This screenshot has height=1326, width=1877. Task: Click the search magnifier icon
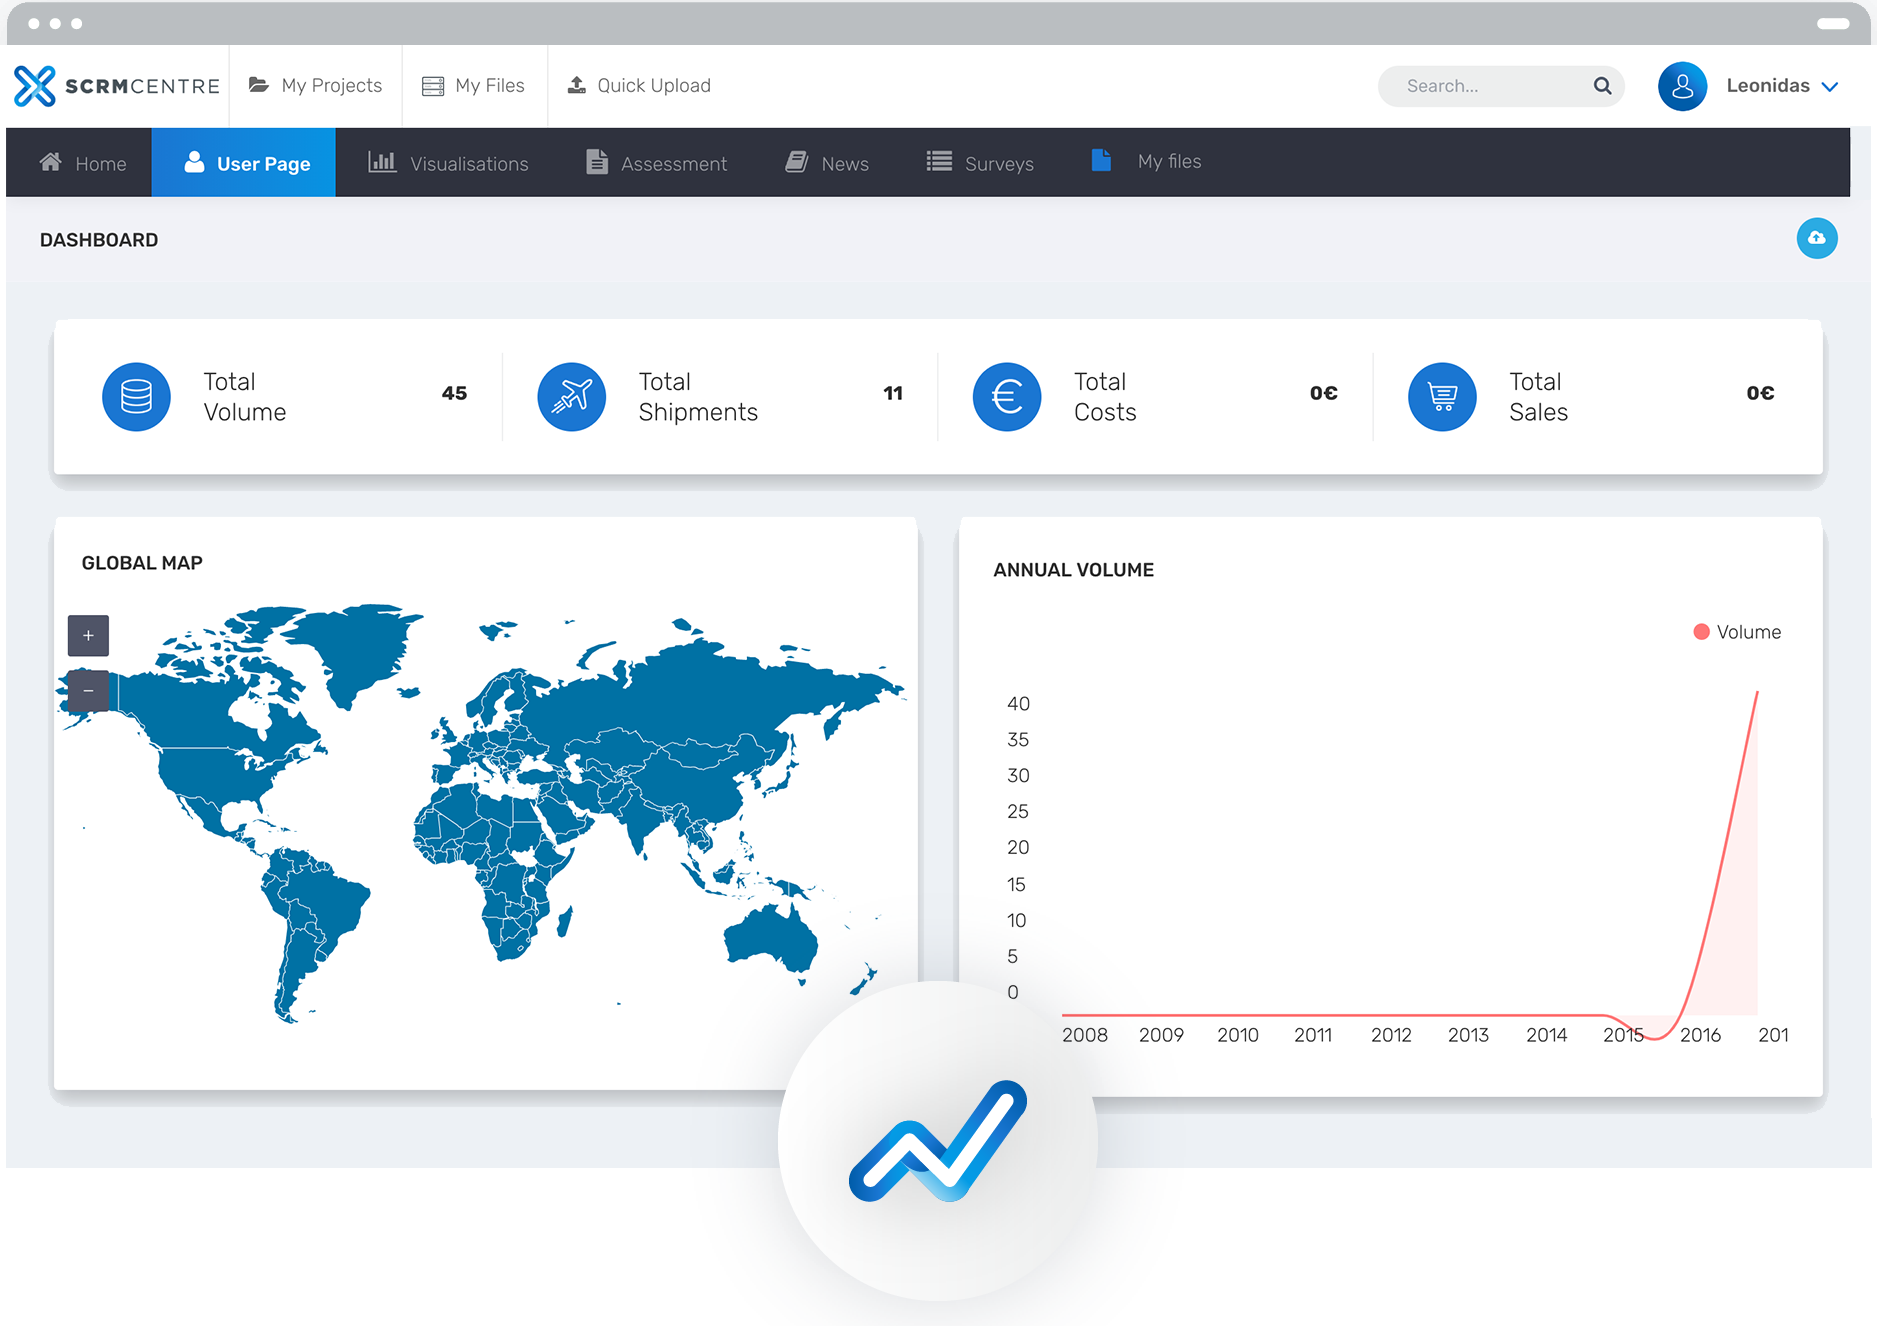(x=1602, y=86)
